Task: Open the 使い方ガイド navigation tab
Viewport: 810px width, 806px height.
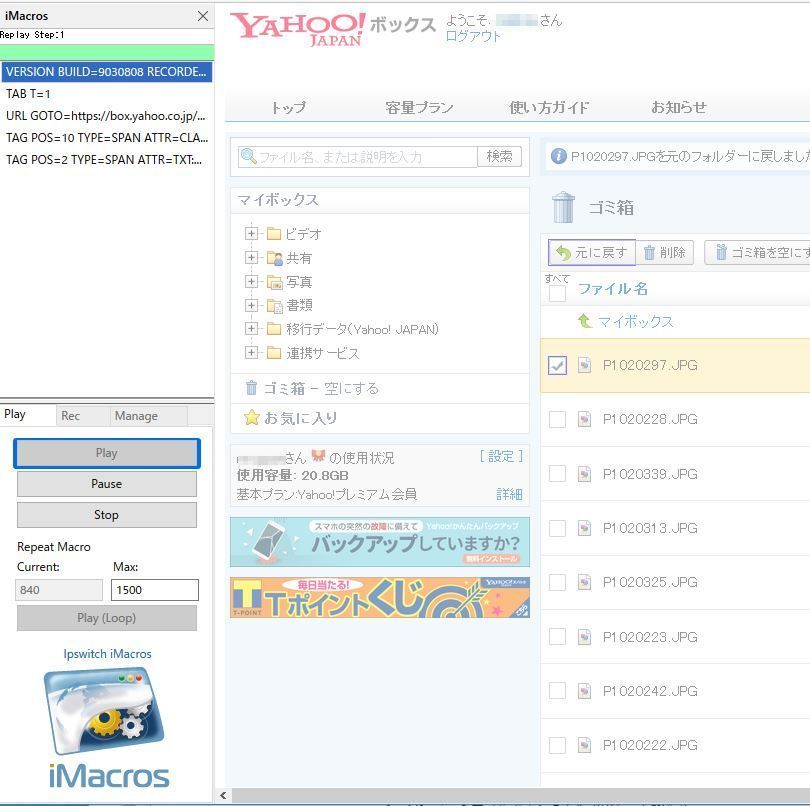Action: click(549, 107)
